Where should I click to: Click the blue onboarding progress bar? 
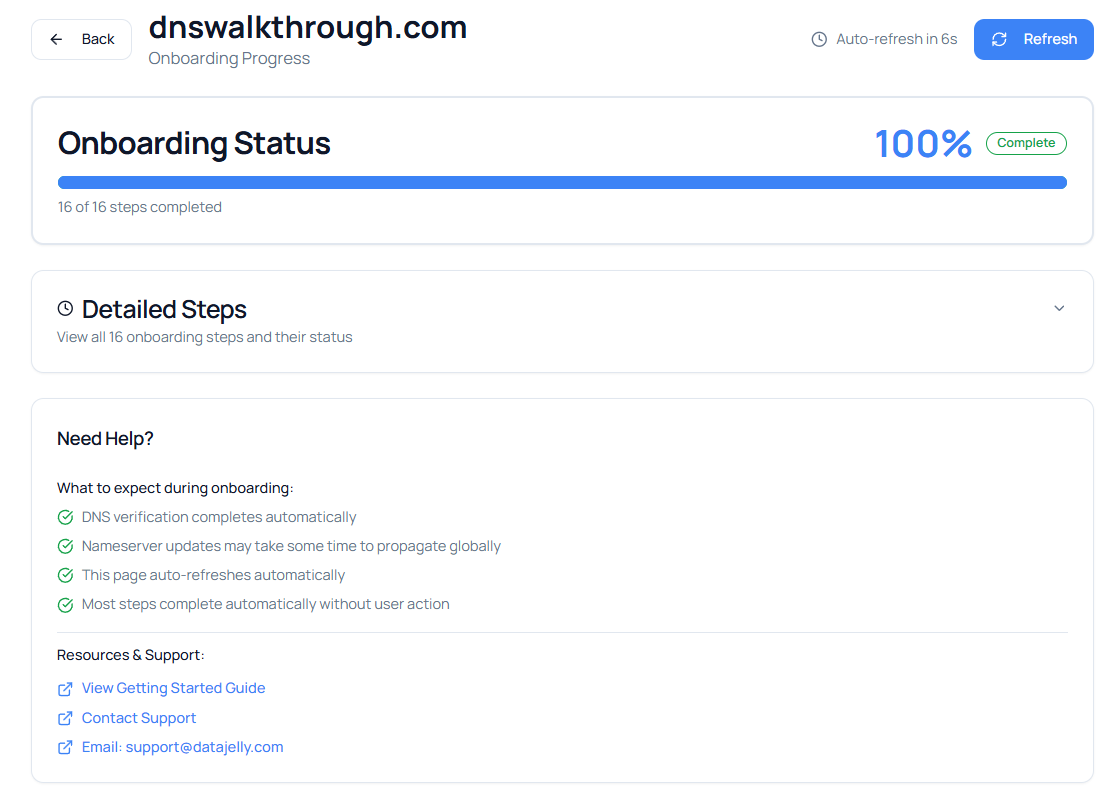point(562,182)
